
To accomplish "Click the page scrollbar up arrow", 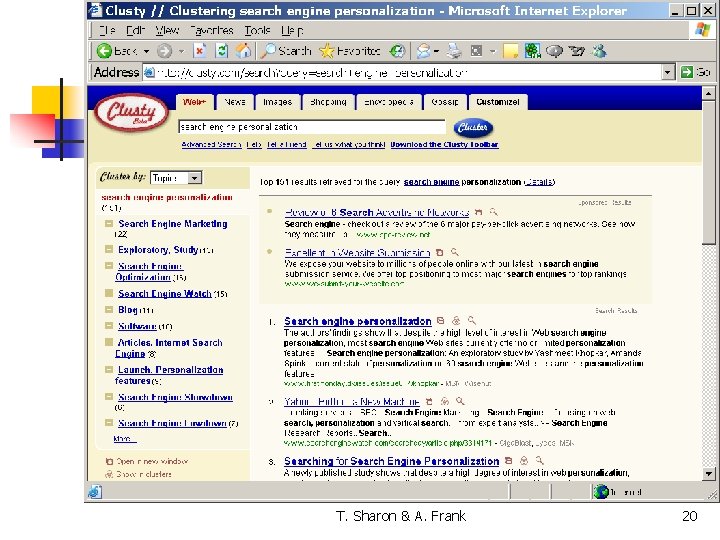I will [x=709, y=94].
